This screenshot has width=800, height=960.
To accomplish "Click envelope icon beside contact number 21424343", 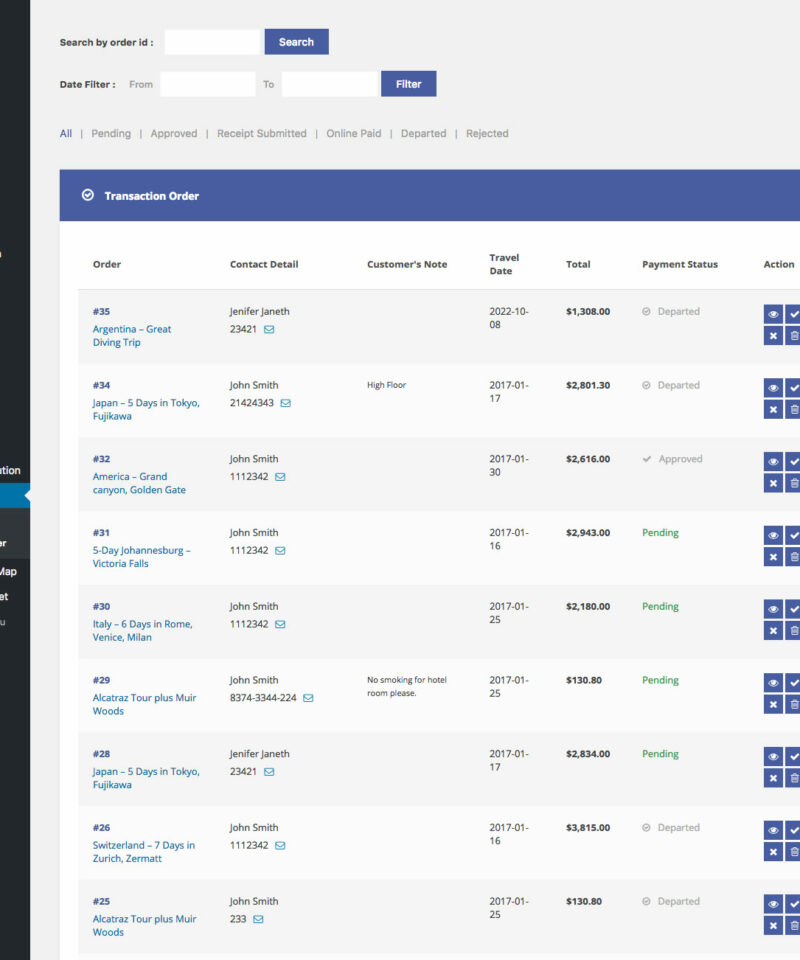I will click(285, 403).
